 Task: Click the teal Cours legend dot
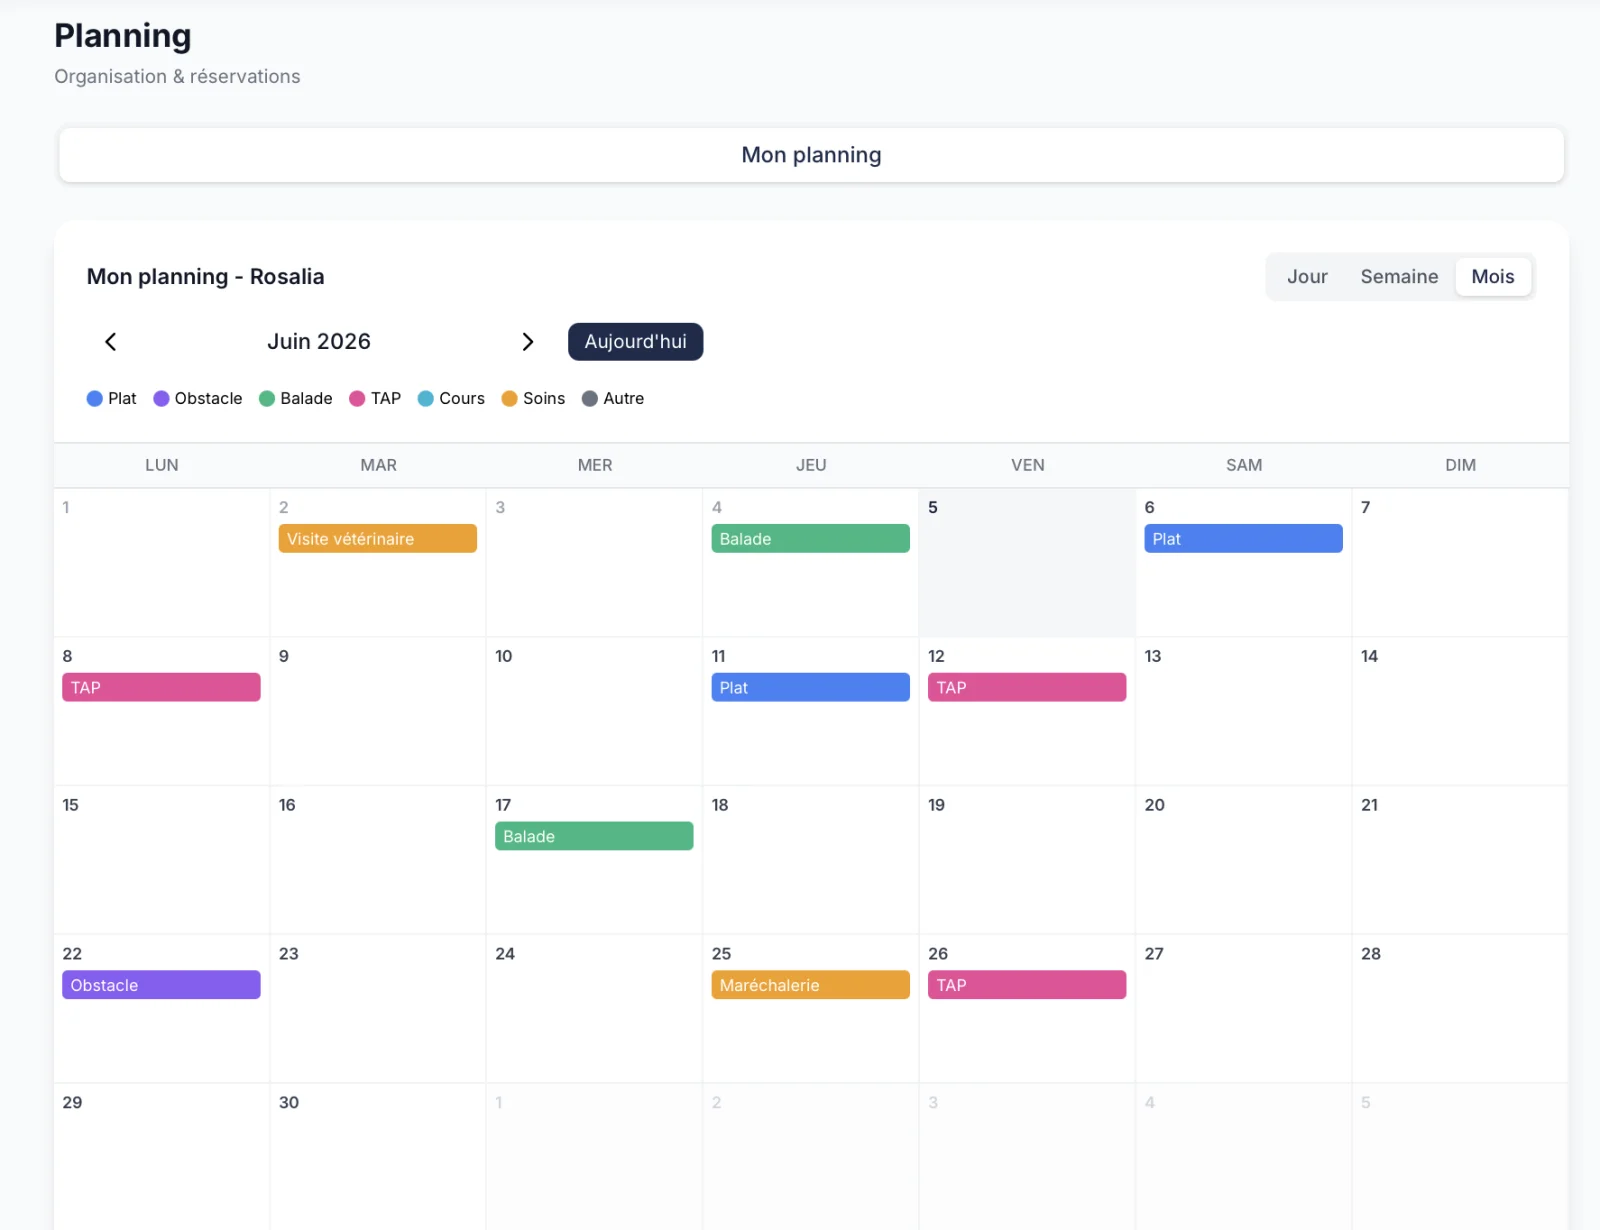(x=426, y=398)
